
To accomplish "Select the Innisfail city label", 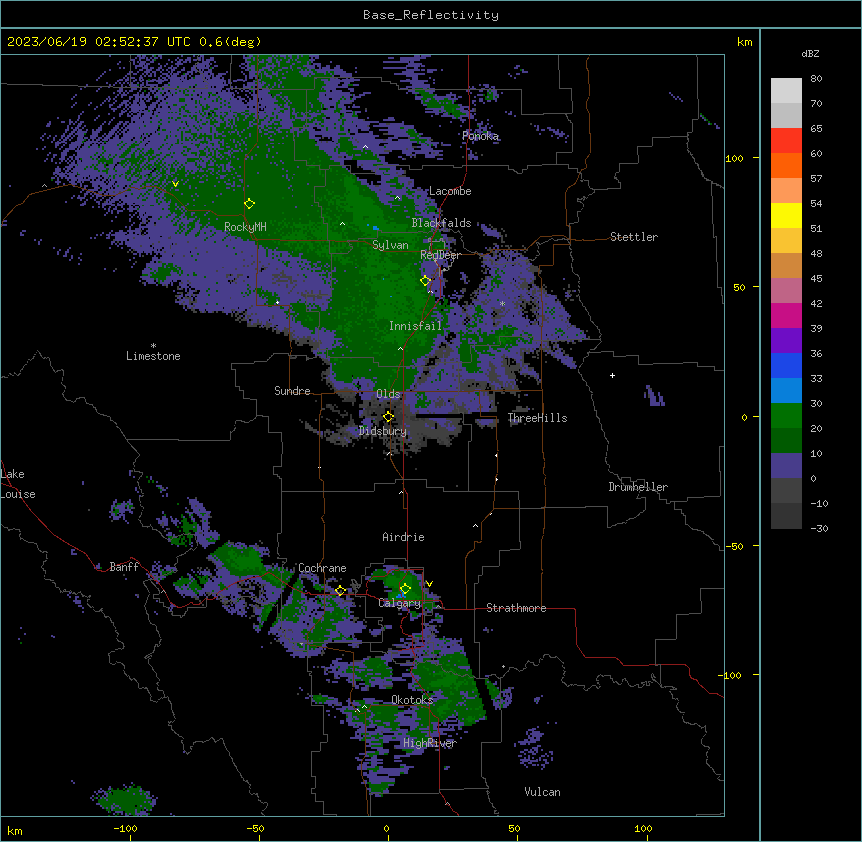I will click(415, 326).
